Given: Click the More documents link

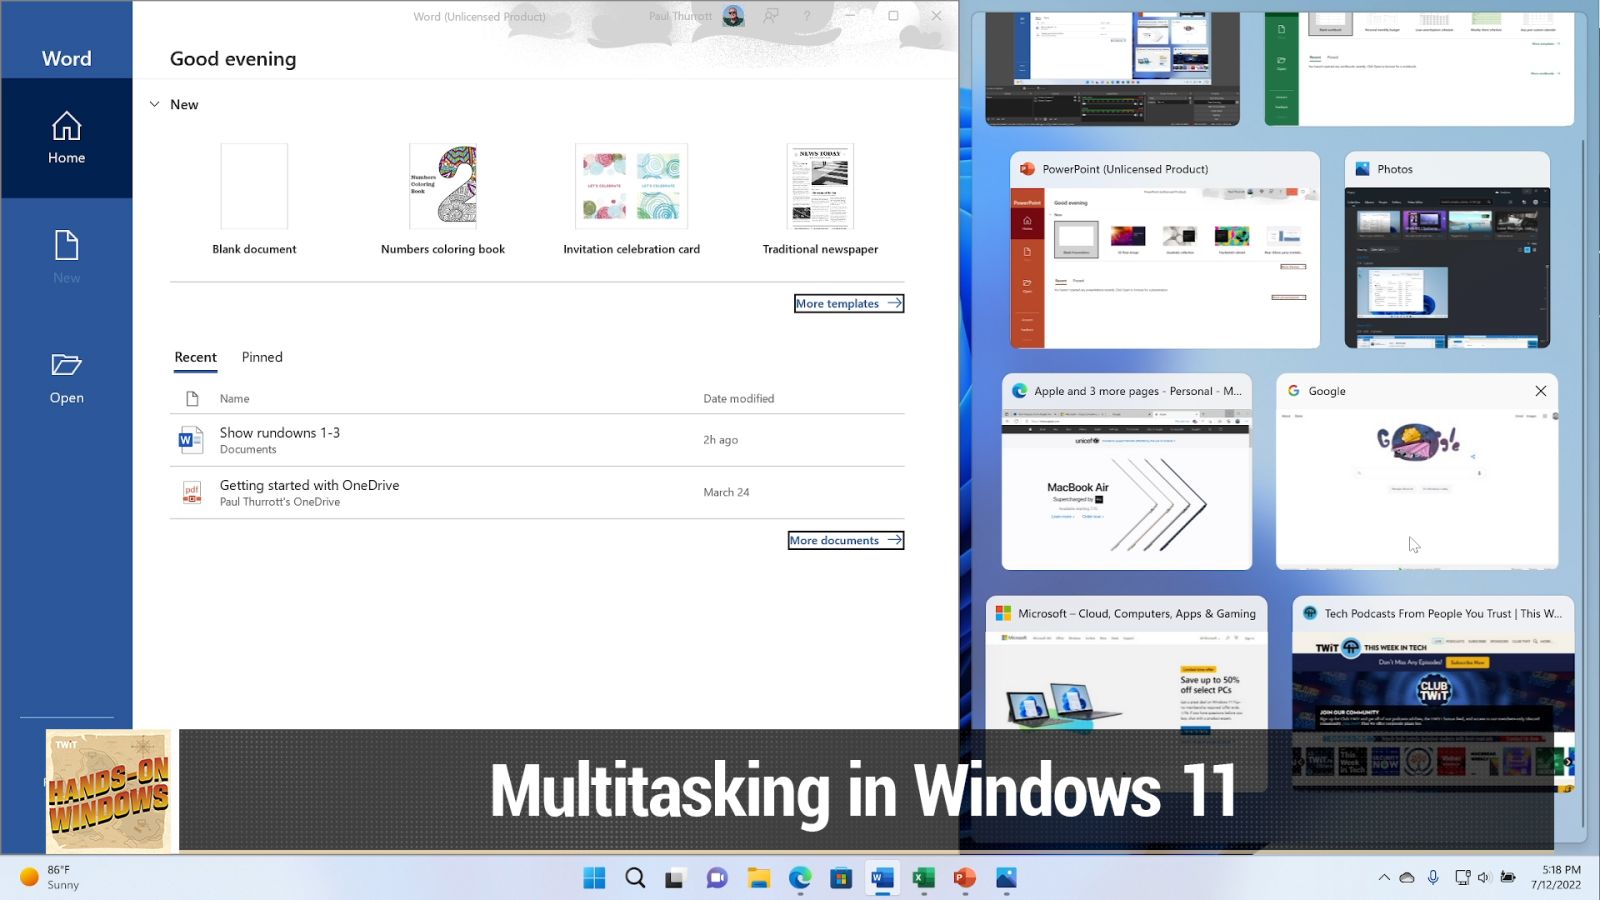Looking at the screenshot, I should coord(845,540).
